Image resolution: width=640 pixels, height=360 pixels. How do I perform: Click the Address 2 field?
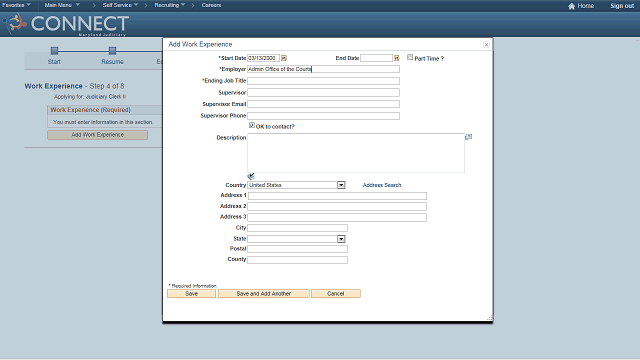pos(337,207)
